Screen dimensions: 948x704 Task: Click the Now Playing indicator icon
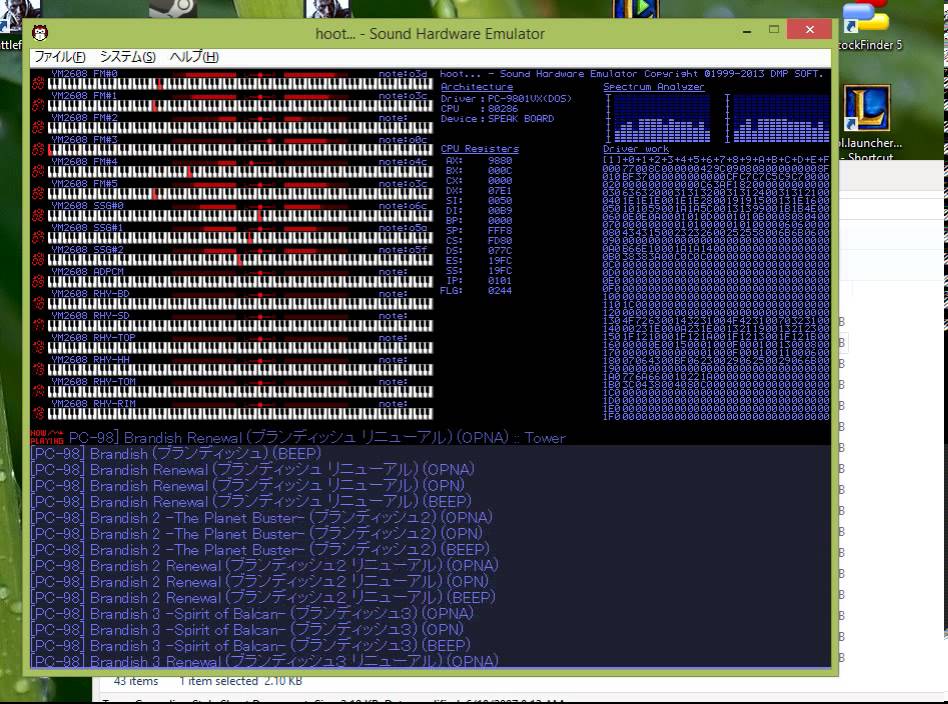click(x=47, y=437)
